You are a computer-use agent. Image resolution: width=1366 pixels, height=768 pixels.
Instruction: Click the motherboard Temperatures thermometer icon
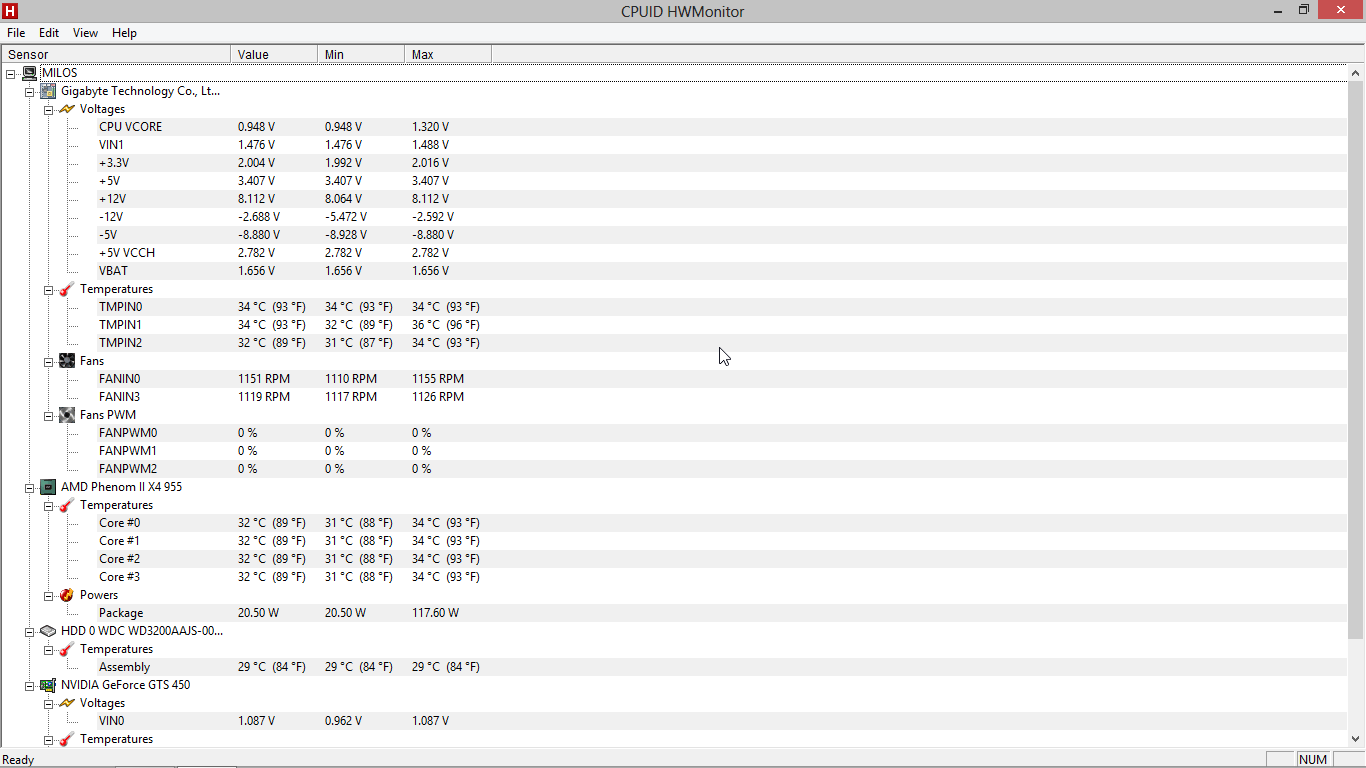point(67,289)
